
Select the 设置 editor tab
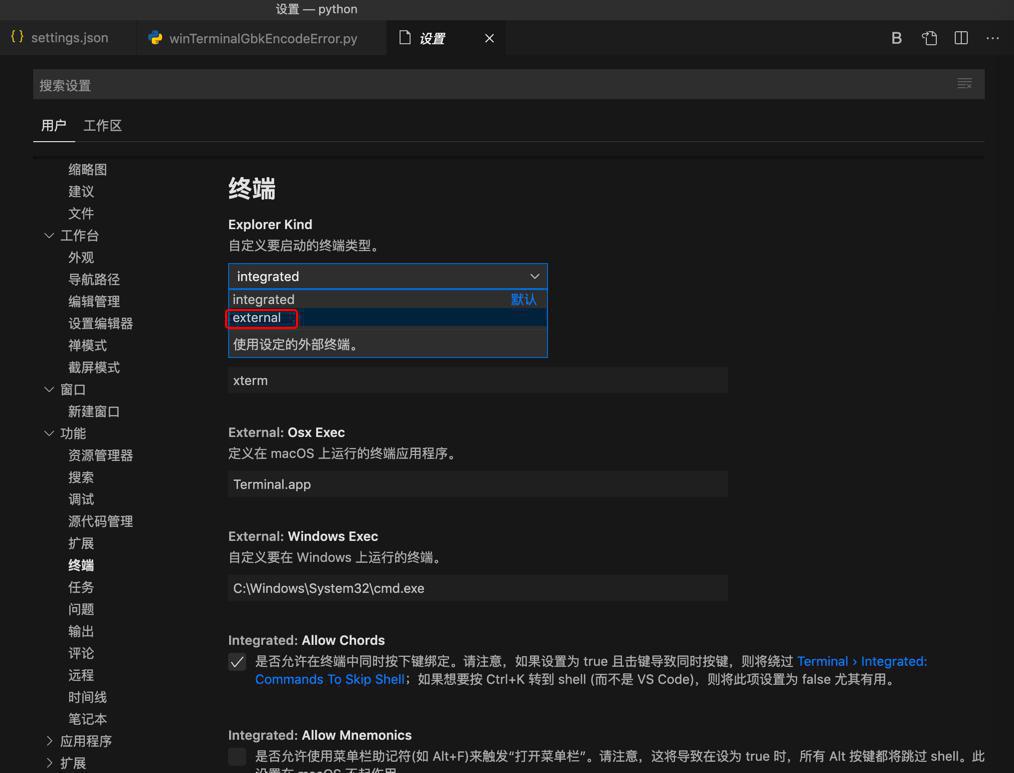pos(432,38)
